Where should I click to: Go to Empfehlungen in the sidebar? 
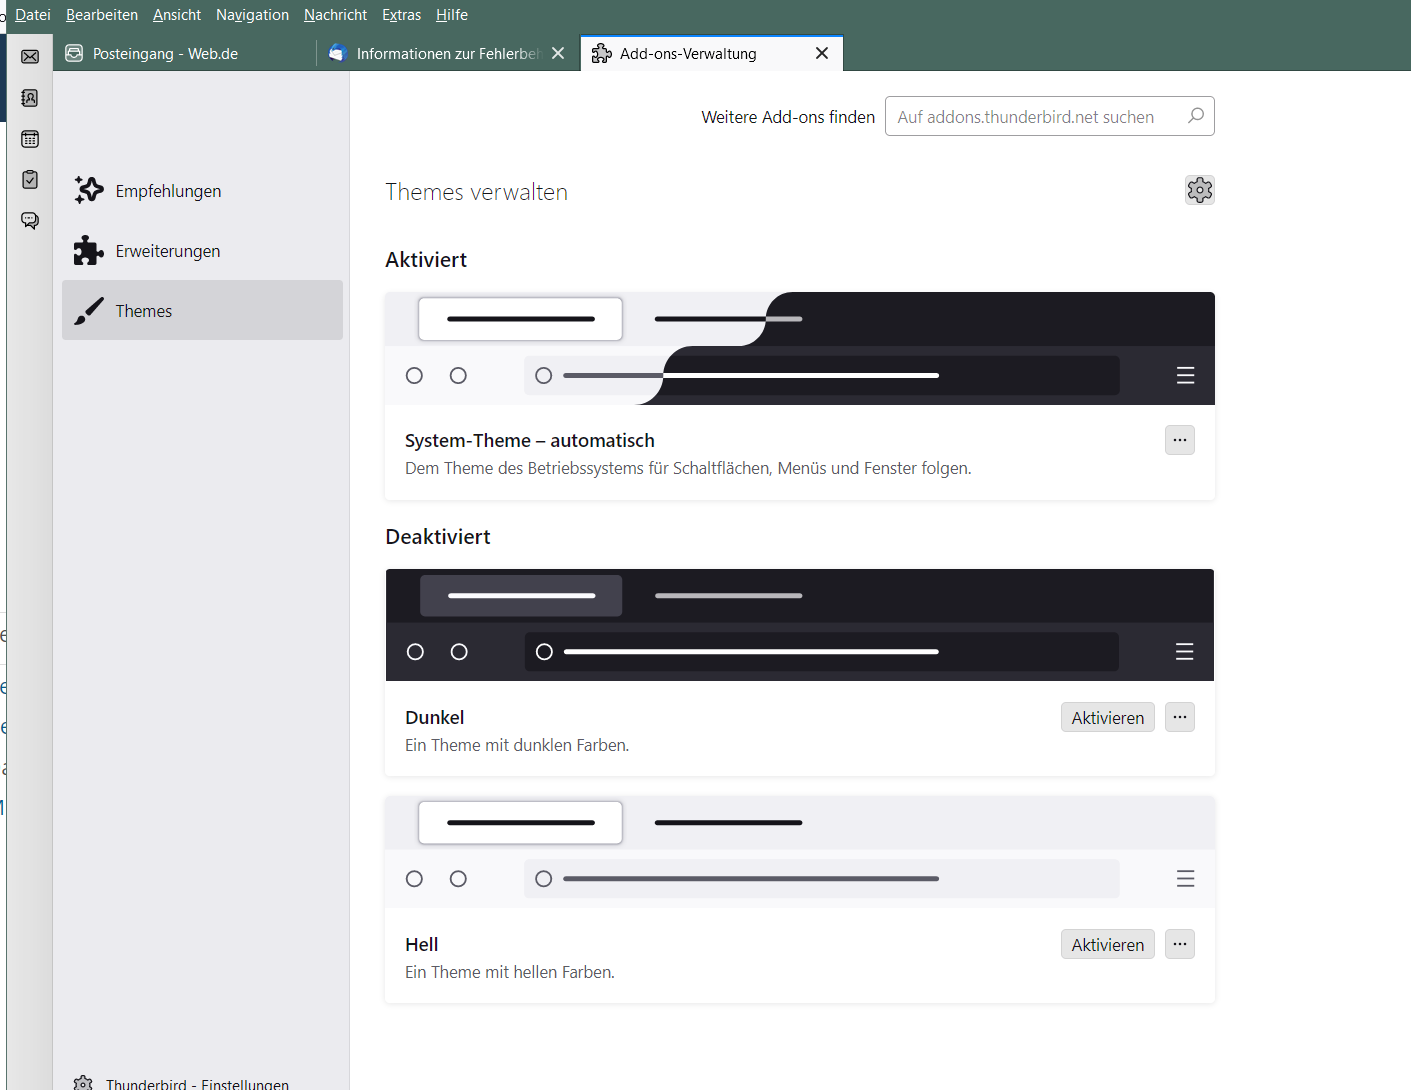click(x=168, y=191)
